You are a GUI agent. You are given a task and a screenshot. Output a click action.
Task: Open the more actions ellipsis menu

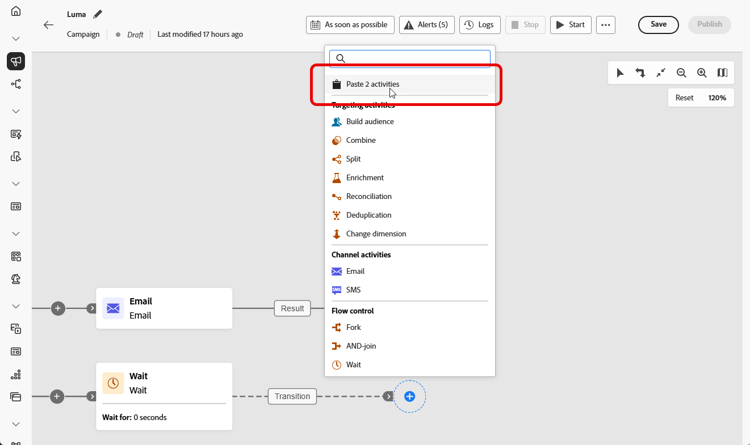click(606, 25)
